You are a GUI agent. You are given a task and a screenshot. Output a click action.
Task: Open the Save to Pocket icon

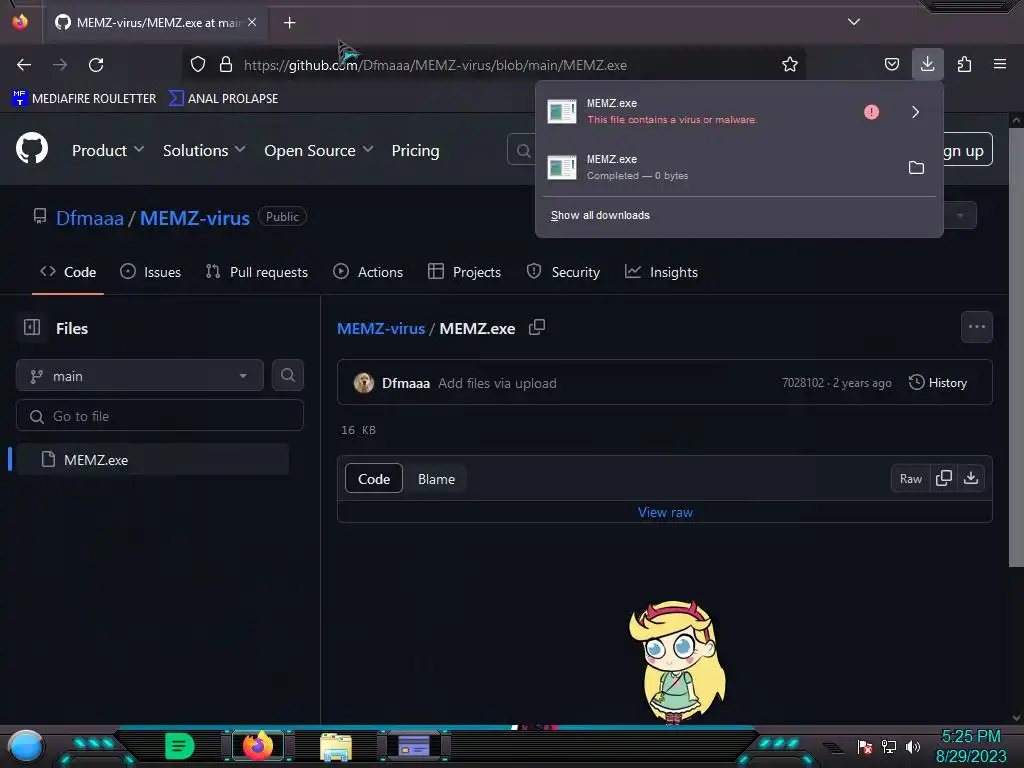[x=891, y=65]
